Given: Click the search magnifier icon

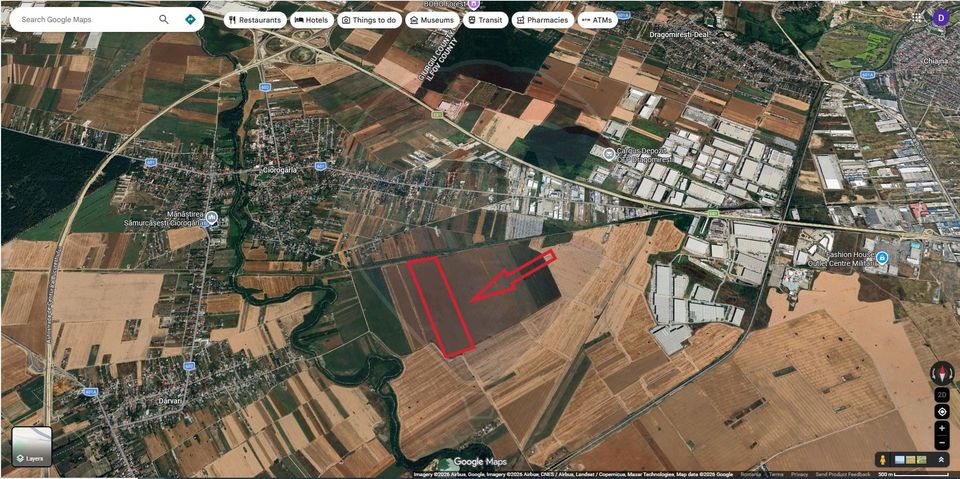Looking at the screenshot, I should 164,19.
